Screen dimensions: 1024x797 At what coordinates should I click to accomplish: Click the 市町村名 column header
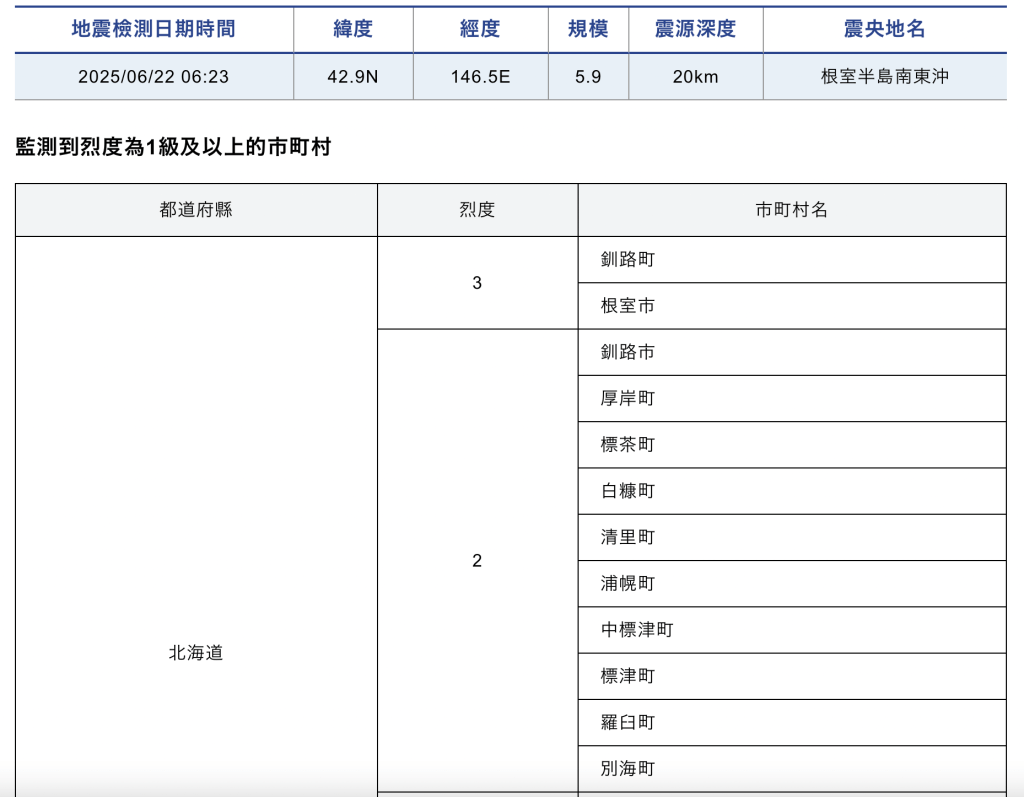(792, 210)
